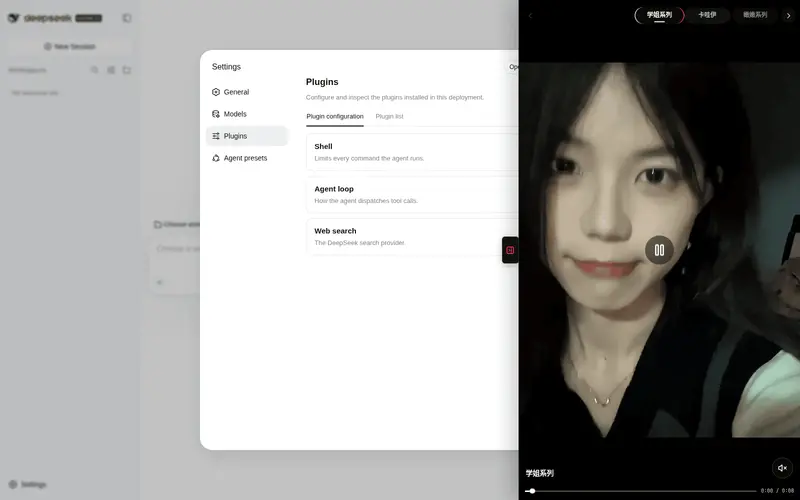
Task: Click the grid icon in the sidebar header
Action: (111, 70)
